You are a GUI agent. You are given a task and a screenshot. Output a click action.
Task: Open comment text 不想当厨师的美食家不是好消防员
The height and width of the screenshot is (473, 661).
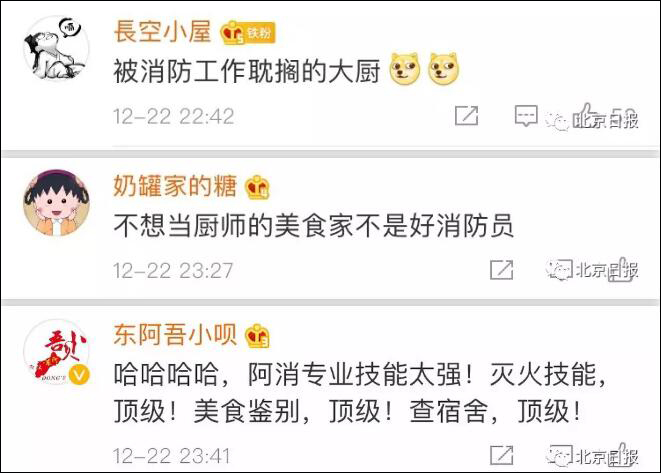click(x=314, y=226)
